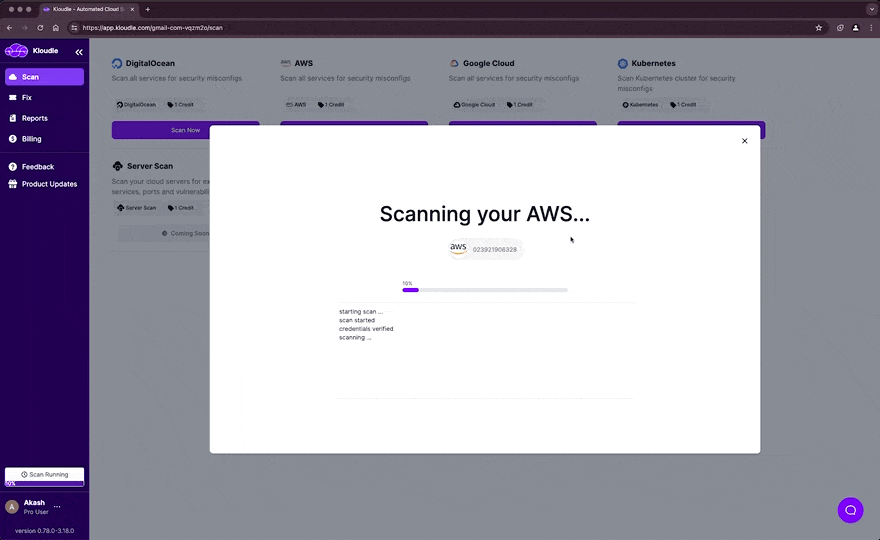
Task: Close the Scanning your AWS dialog
Action: coord(744,141)
